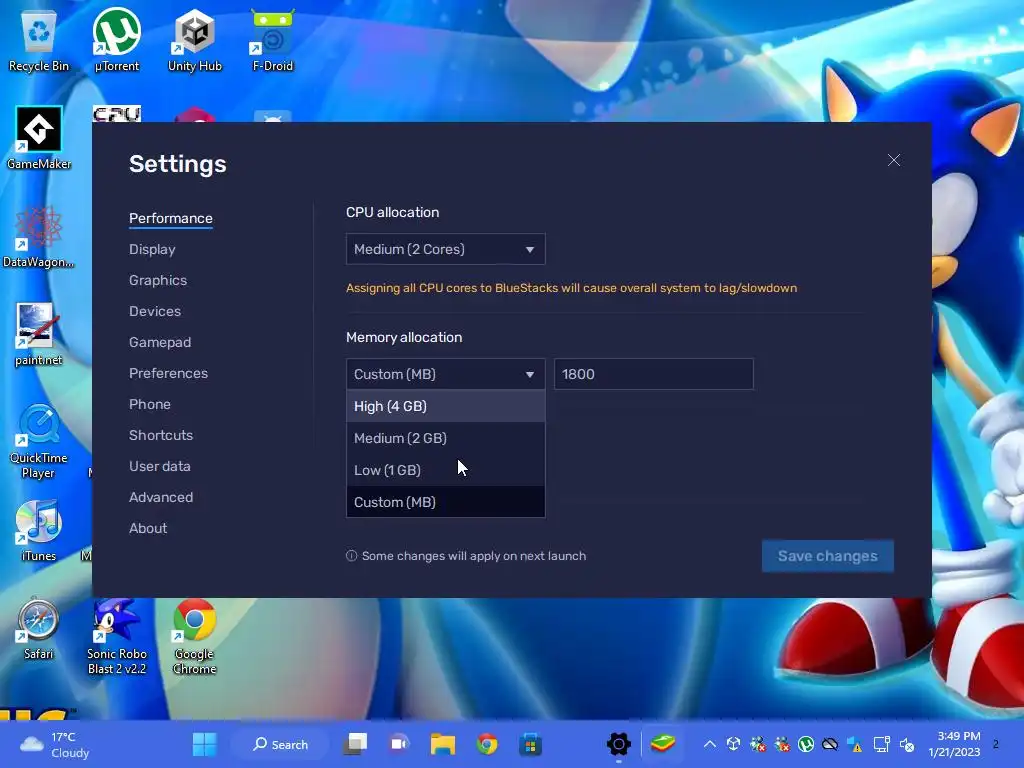Click the muted volume tray icon

[906, 744]
